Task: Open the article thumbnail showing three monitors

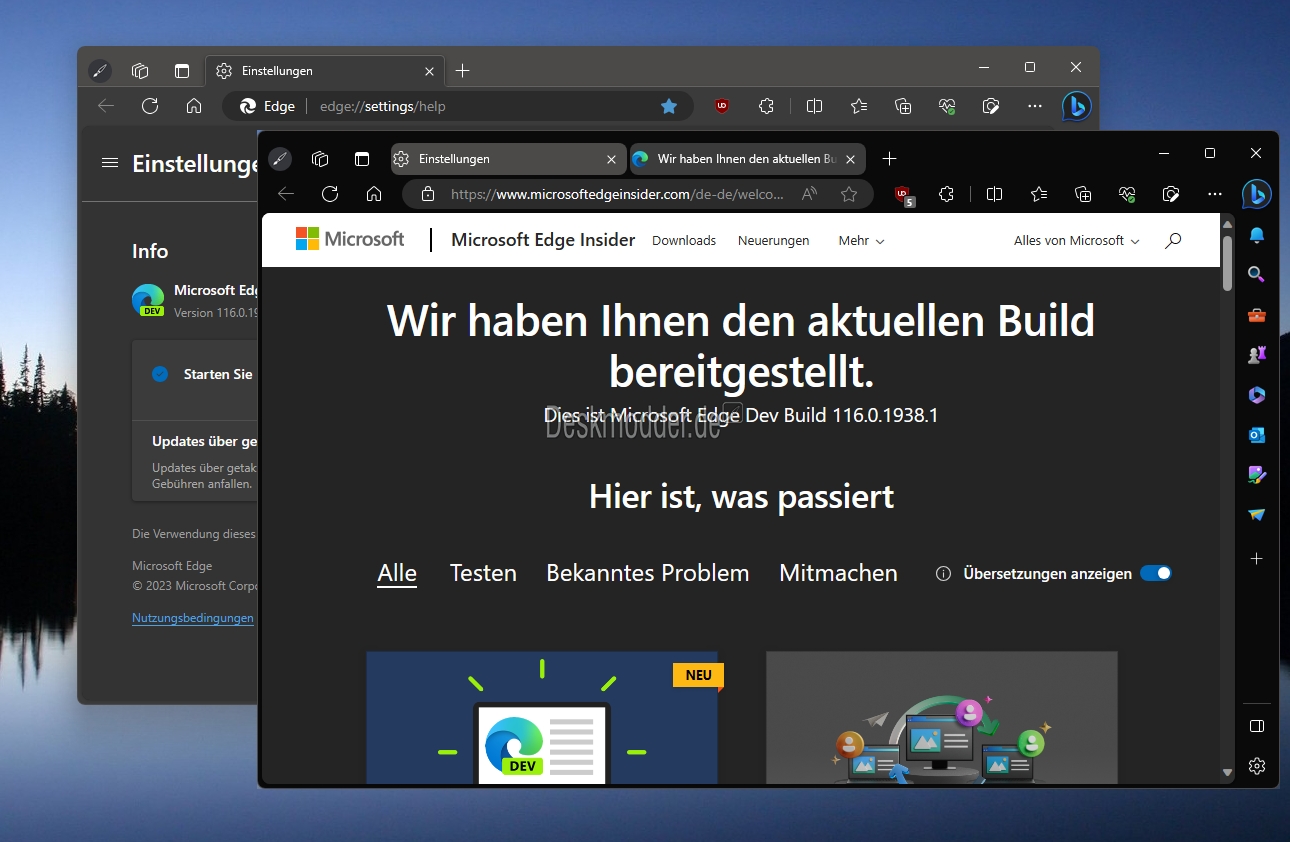Action: pyautogui.click(x=942, y=718)
